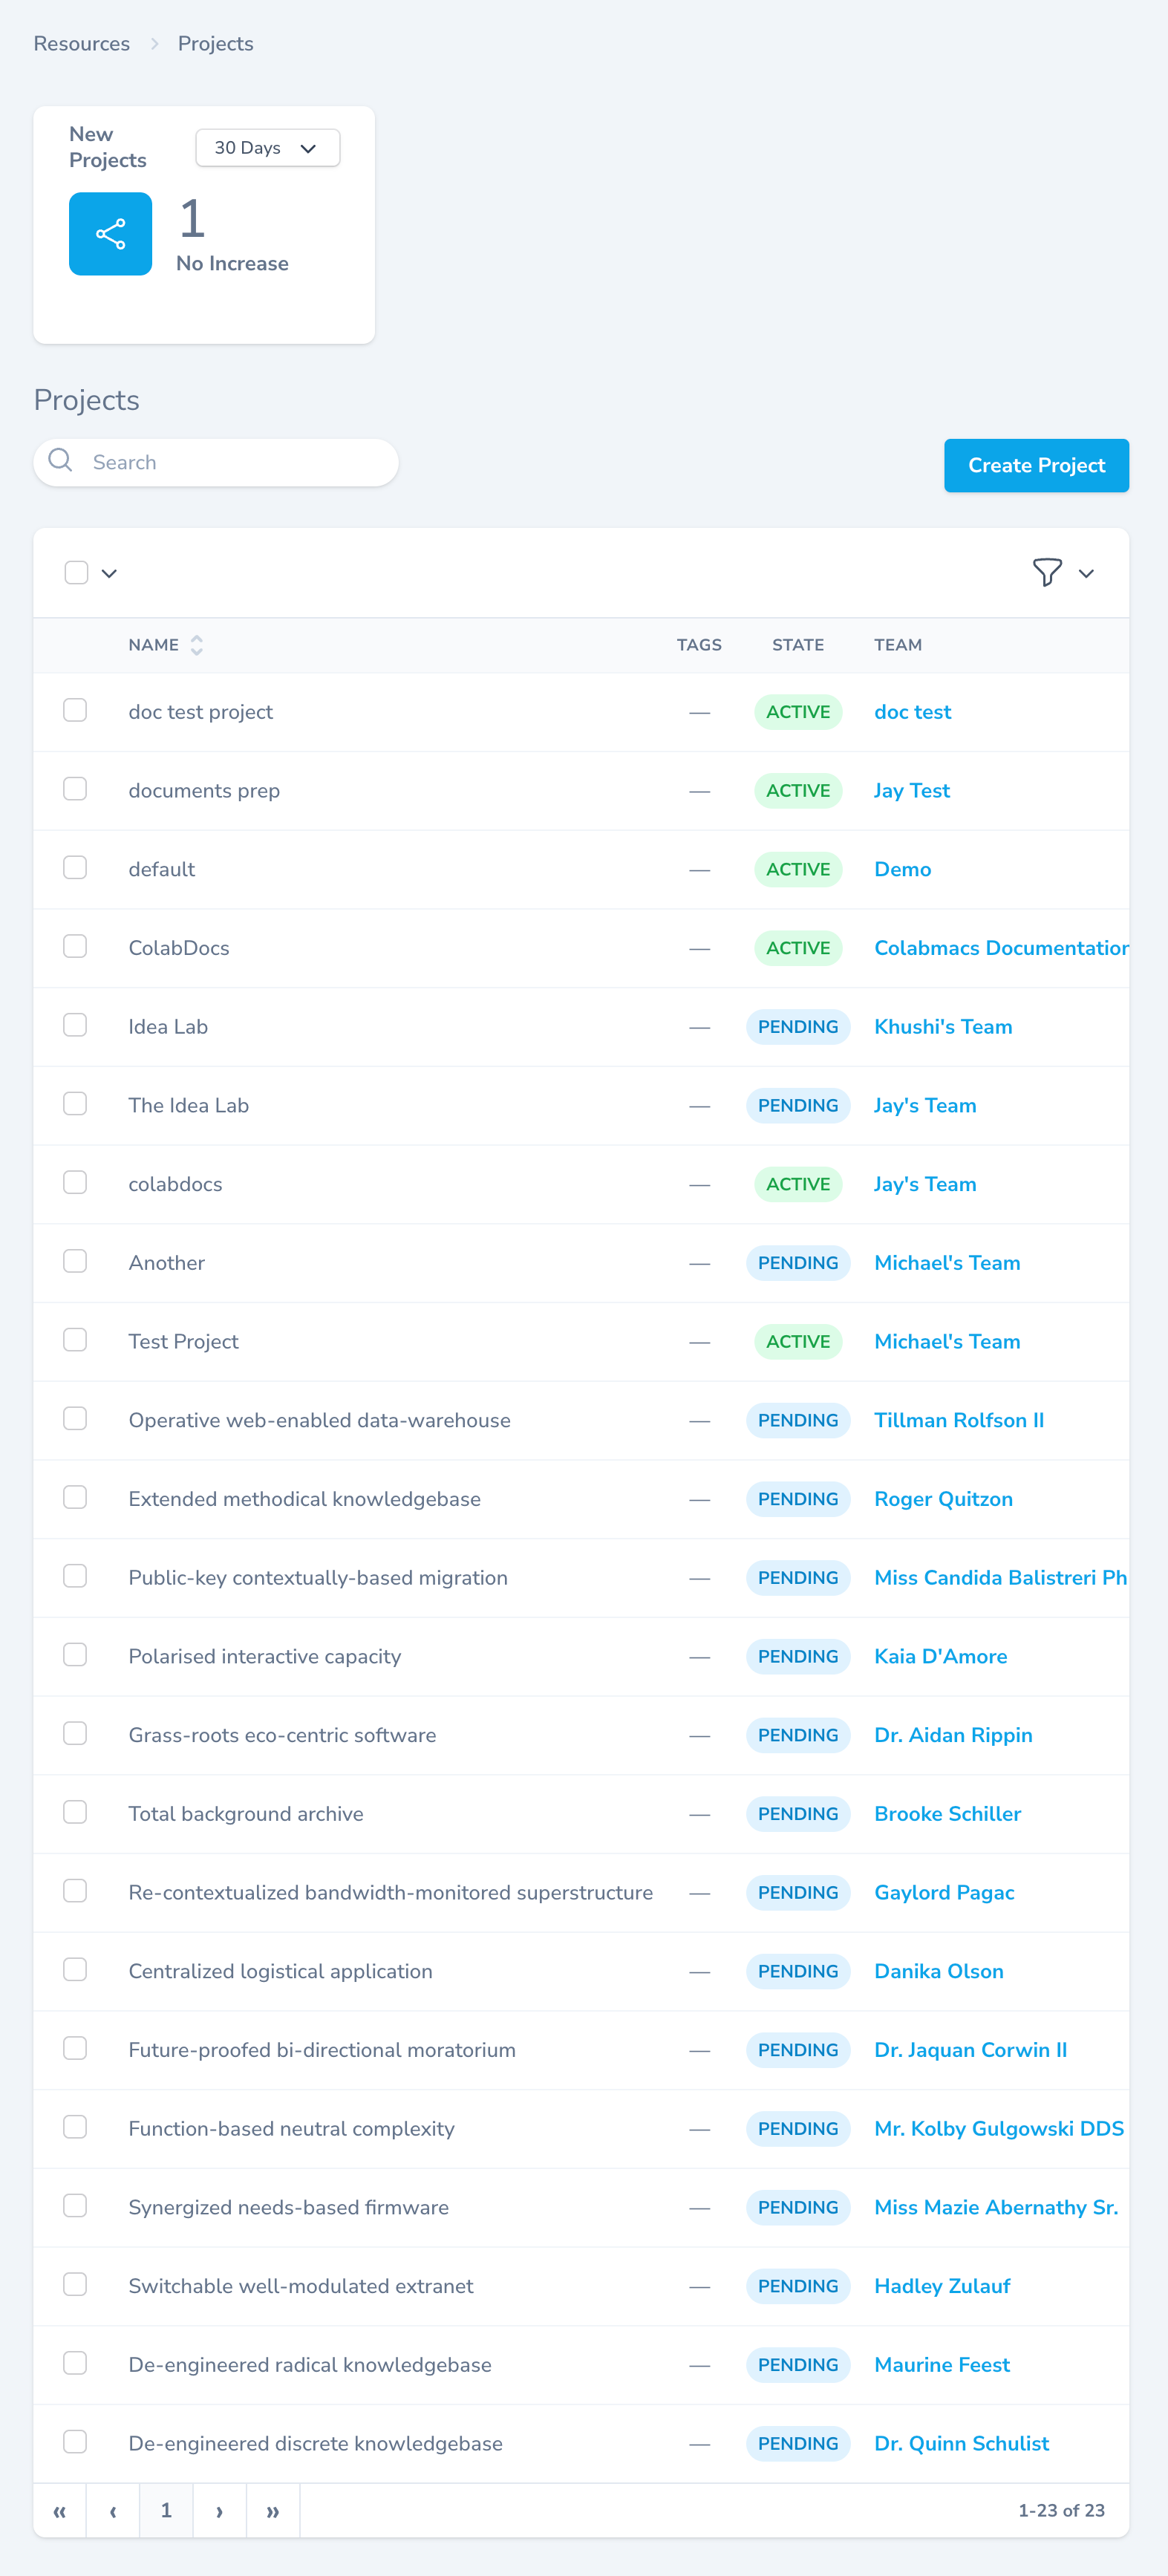
Task: Open the Jay's Team link
Action: click(x=924, y=1105)
